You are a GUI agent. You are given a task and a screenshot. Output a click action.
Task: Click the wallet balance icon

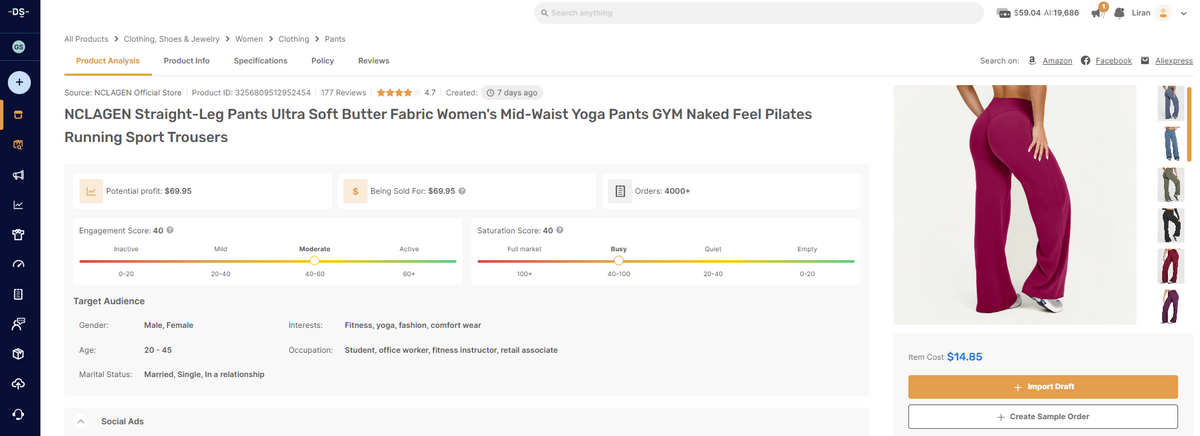(x=1004, y=13)
